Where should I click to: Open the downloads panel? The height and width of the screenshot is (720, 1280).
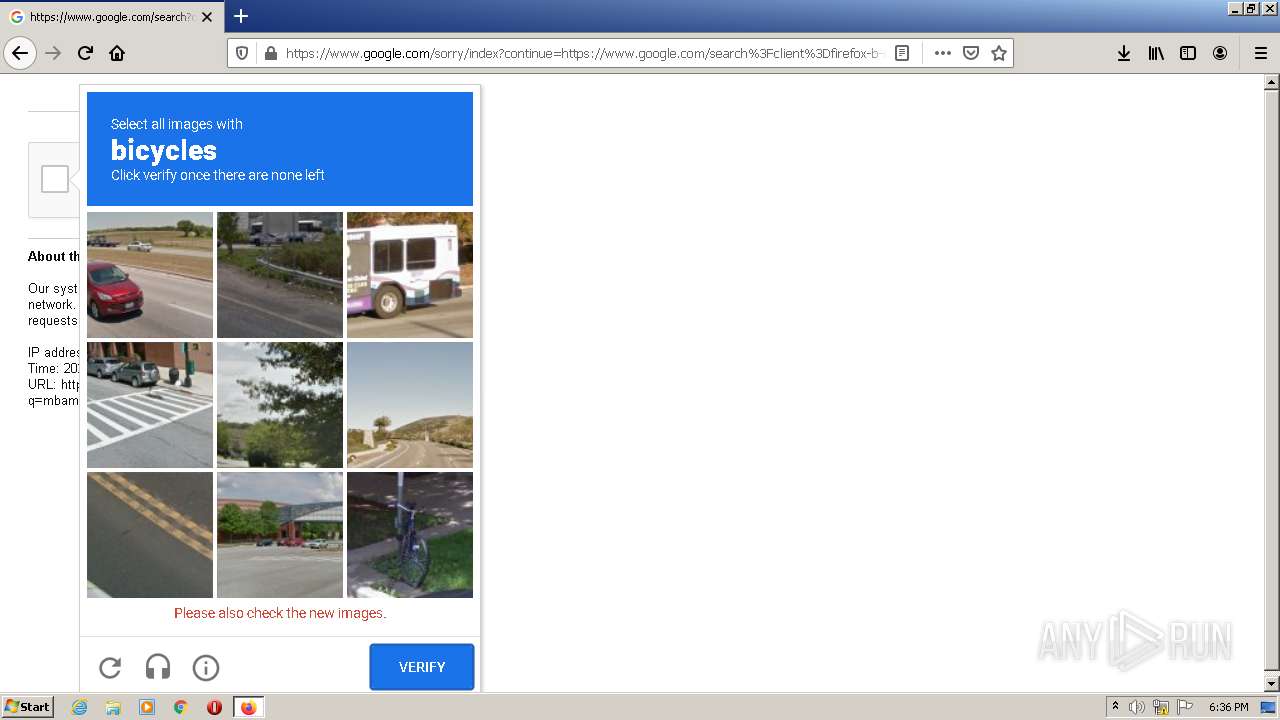pyautogui.click(x=1124, y=53)
